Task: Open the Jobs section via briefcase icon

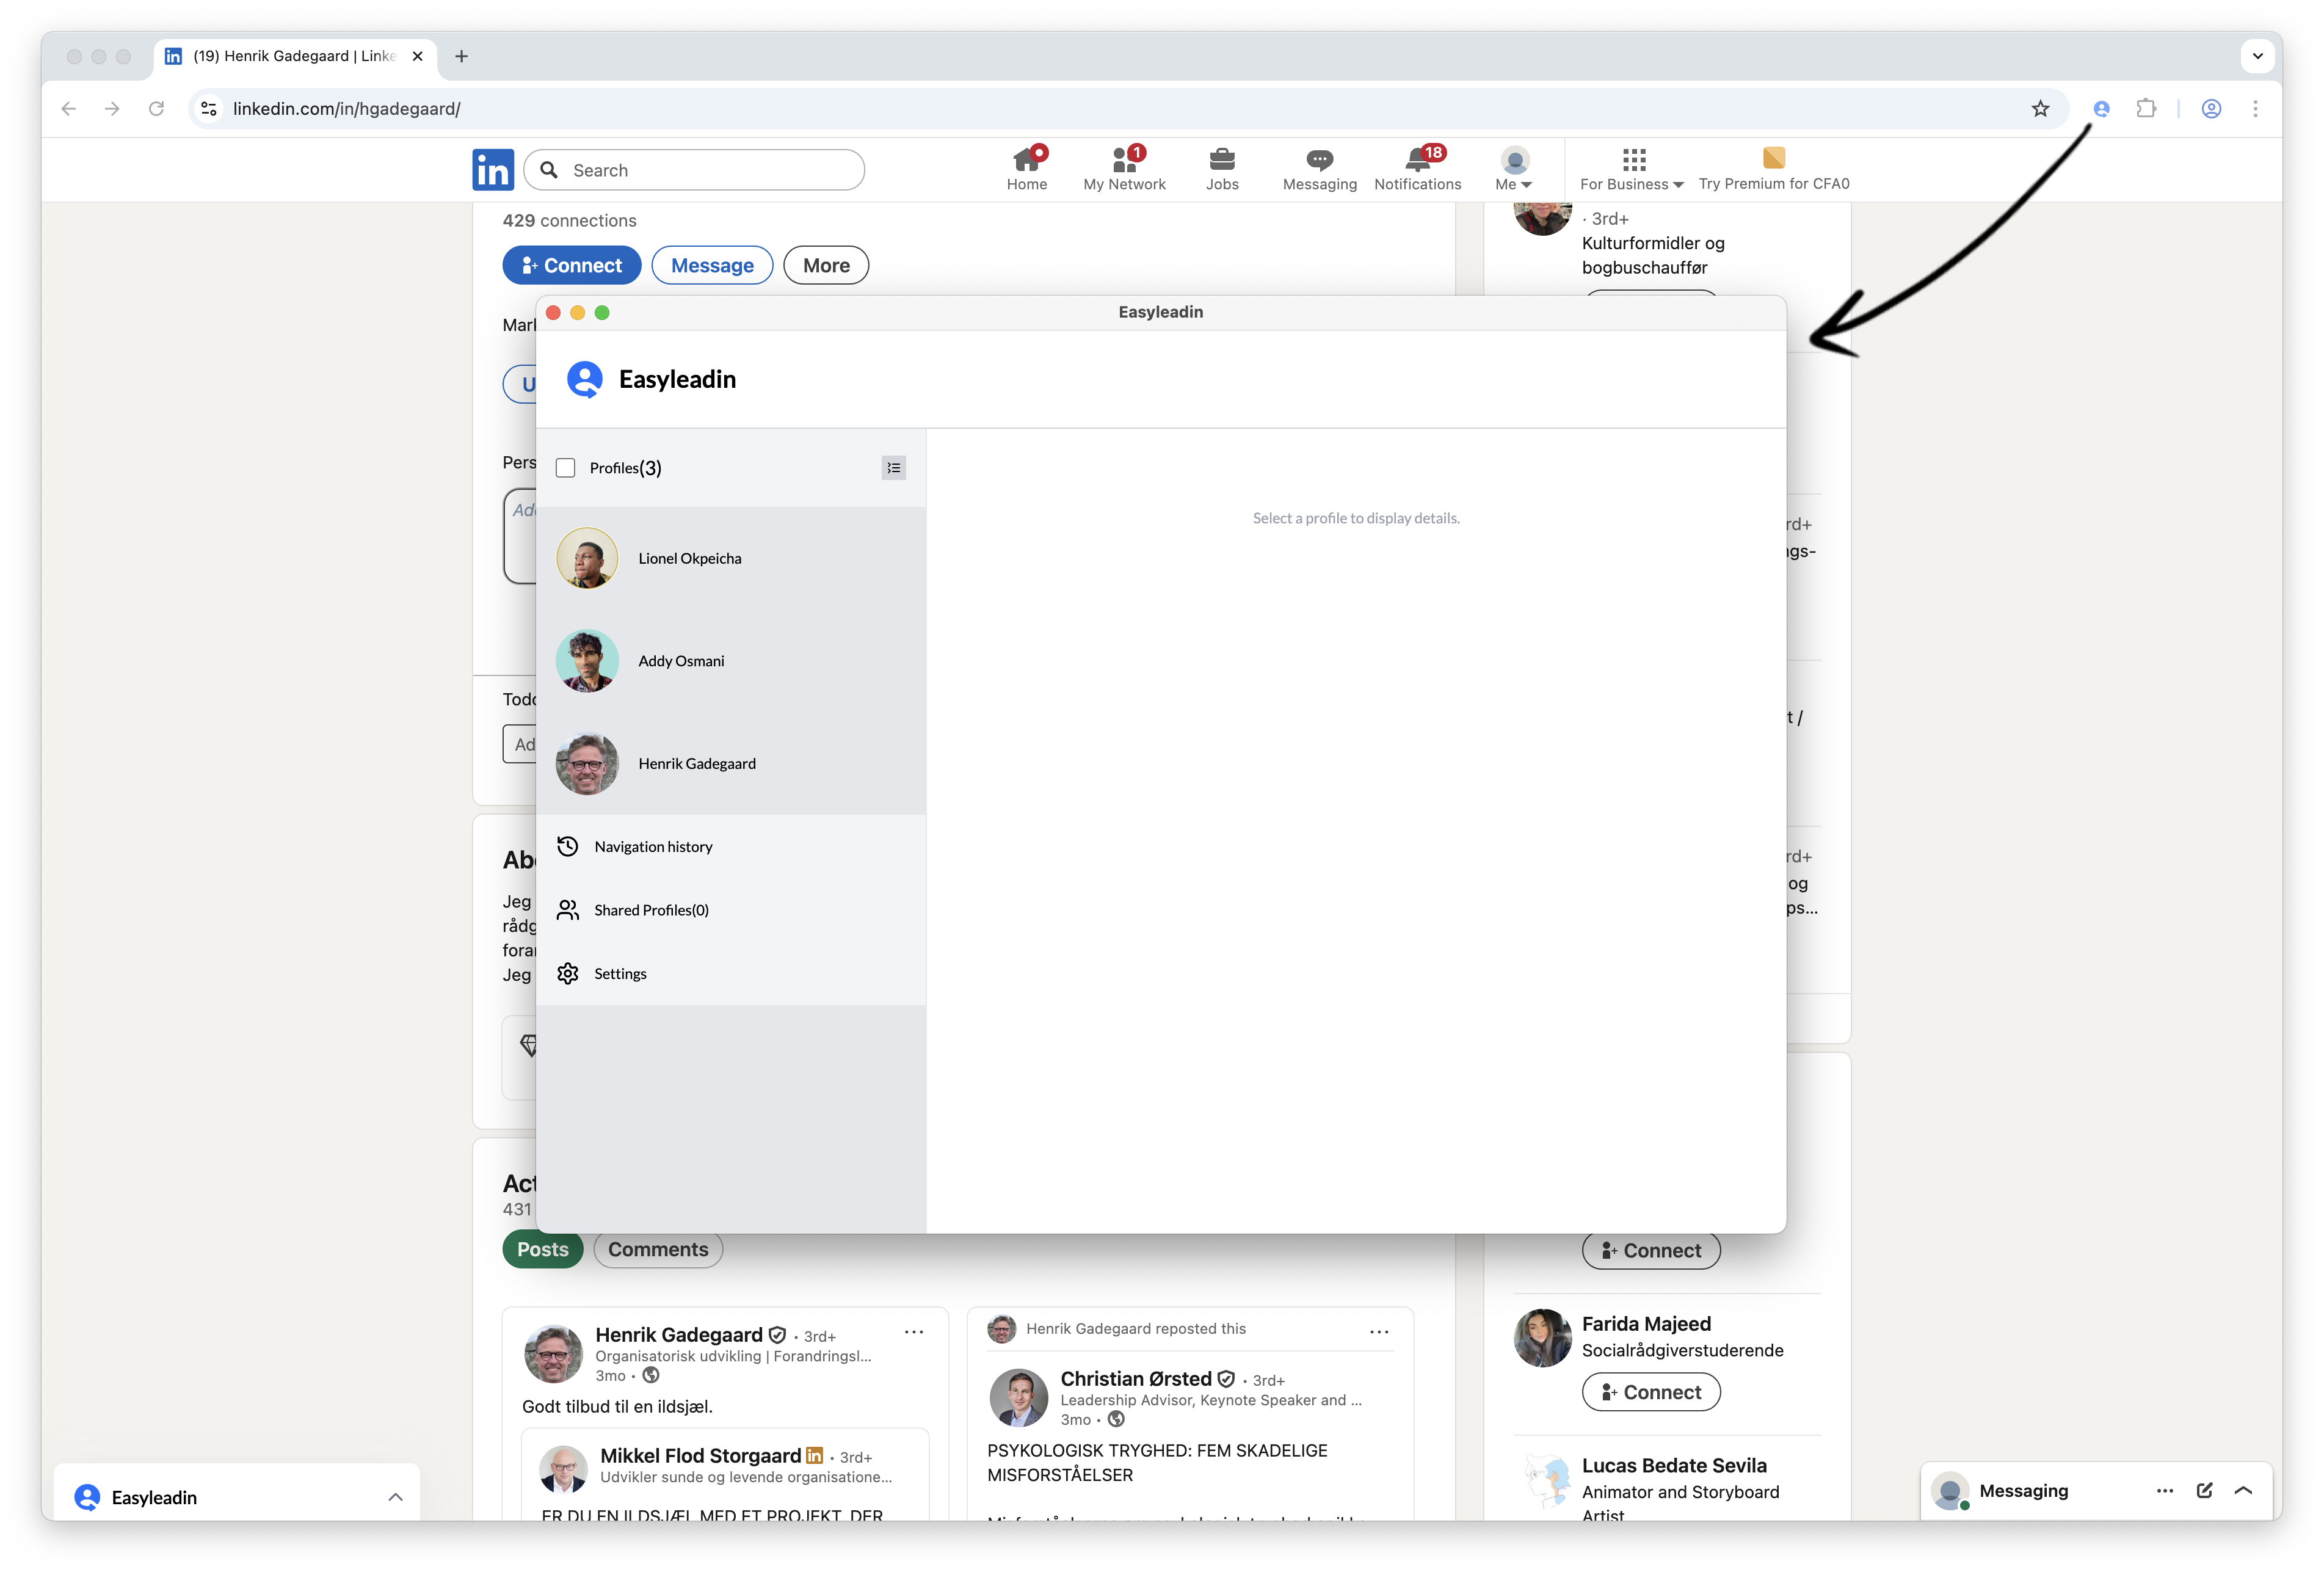Action: (x=1222, y=168)
